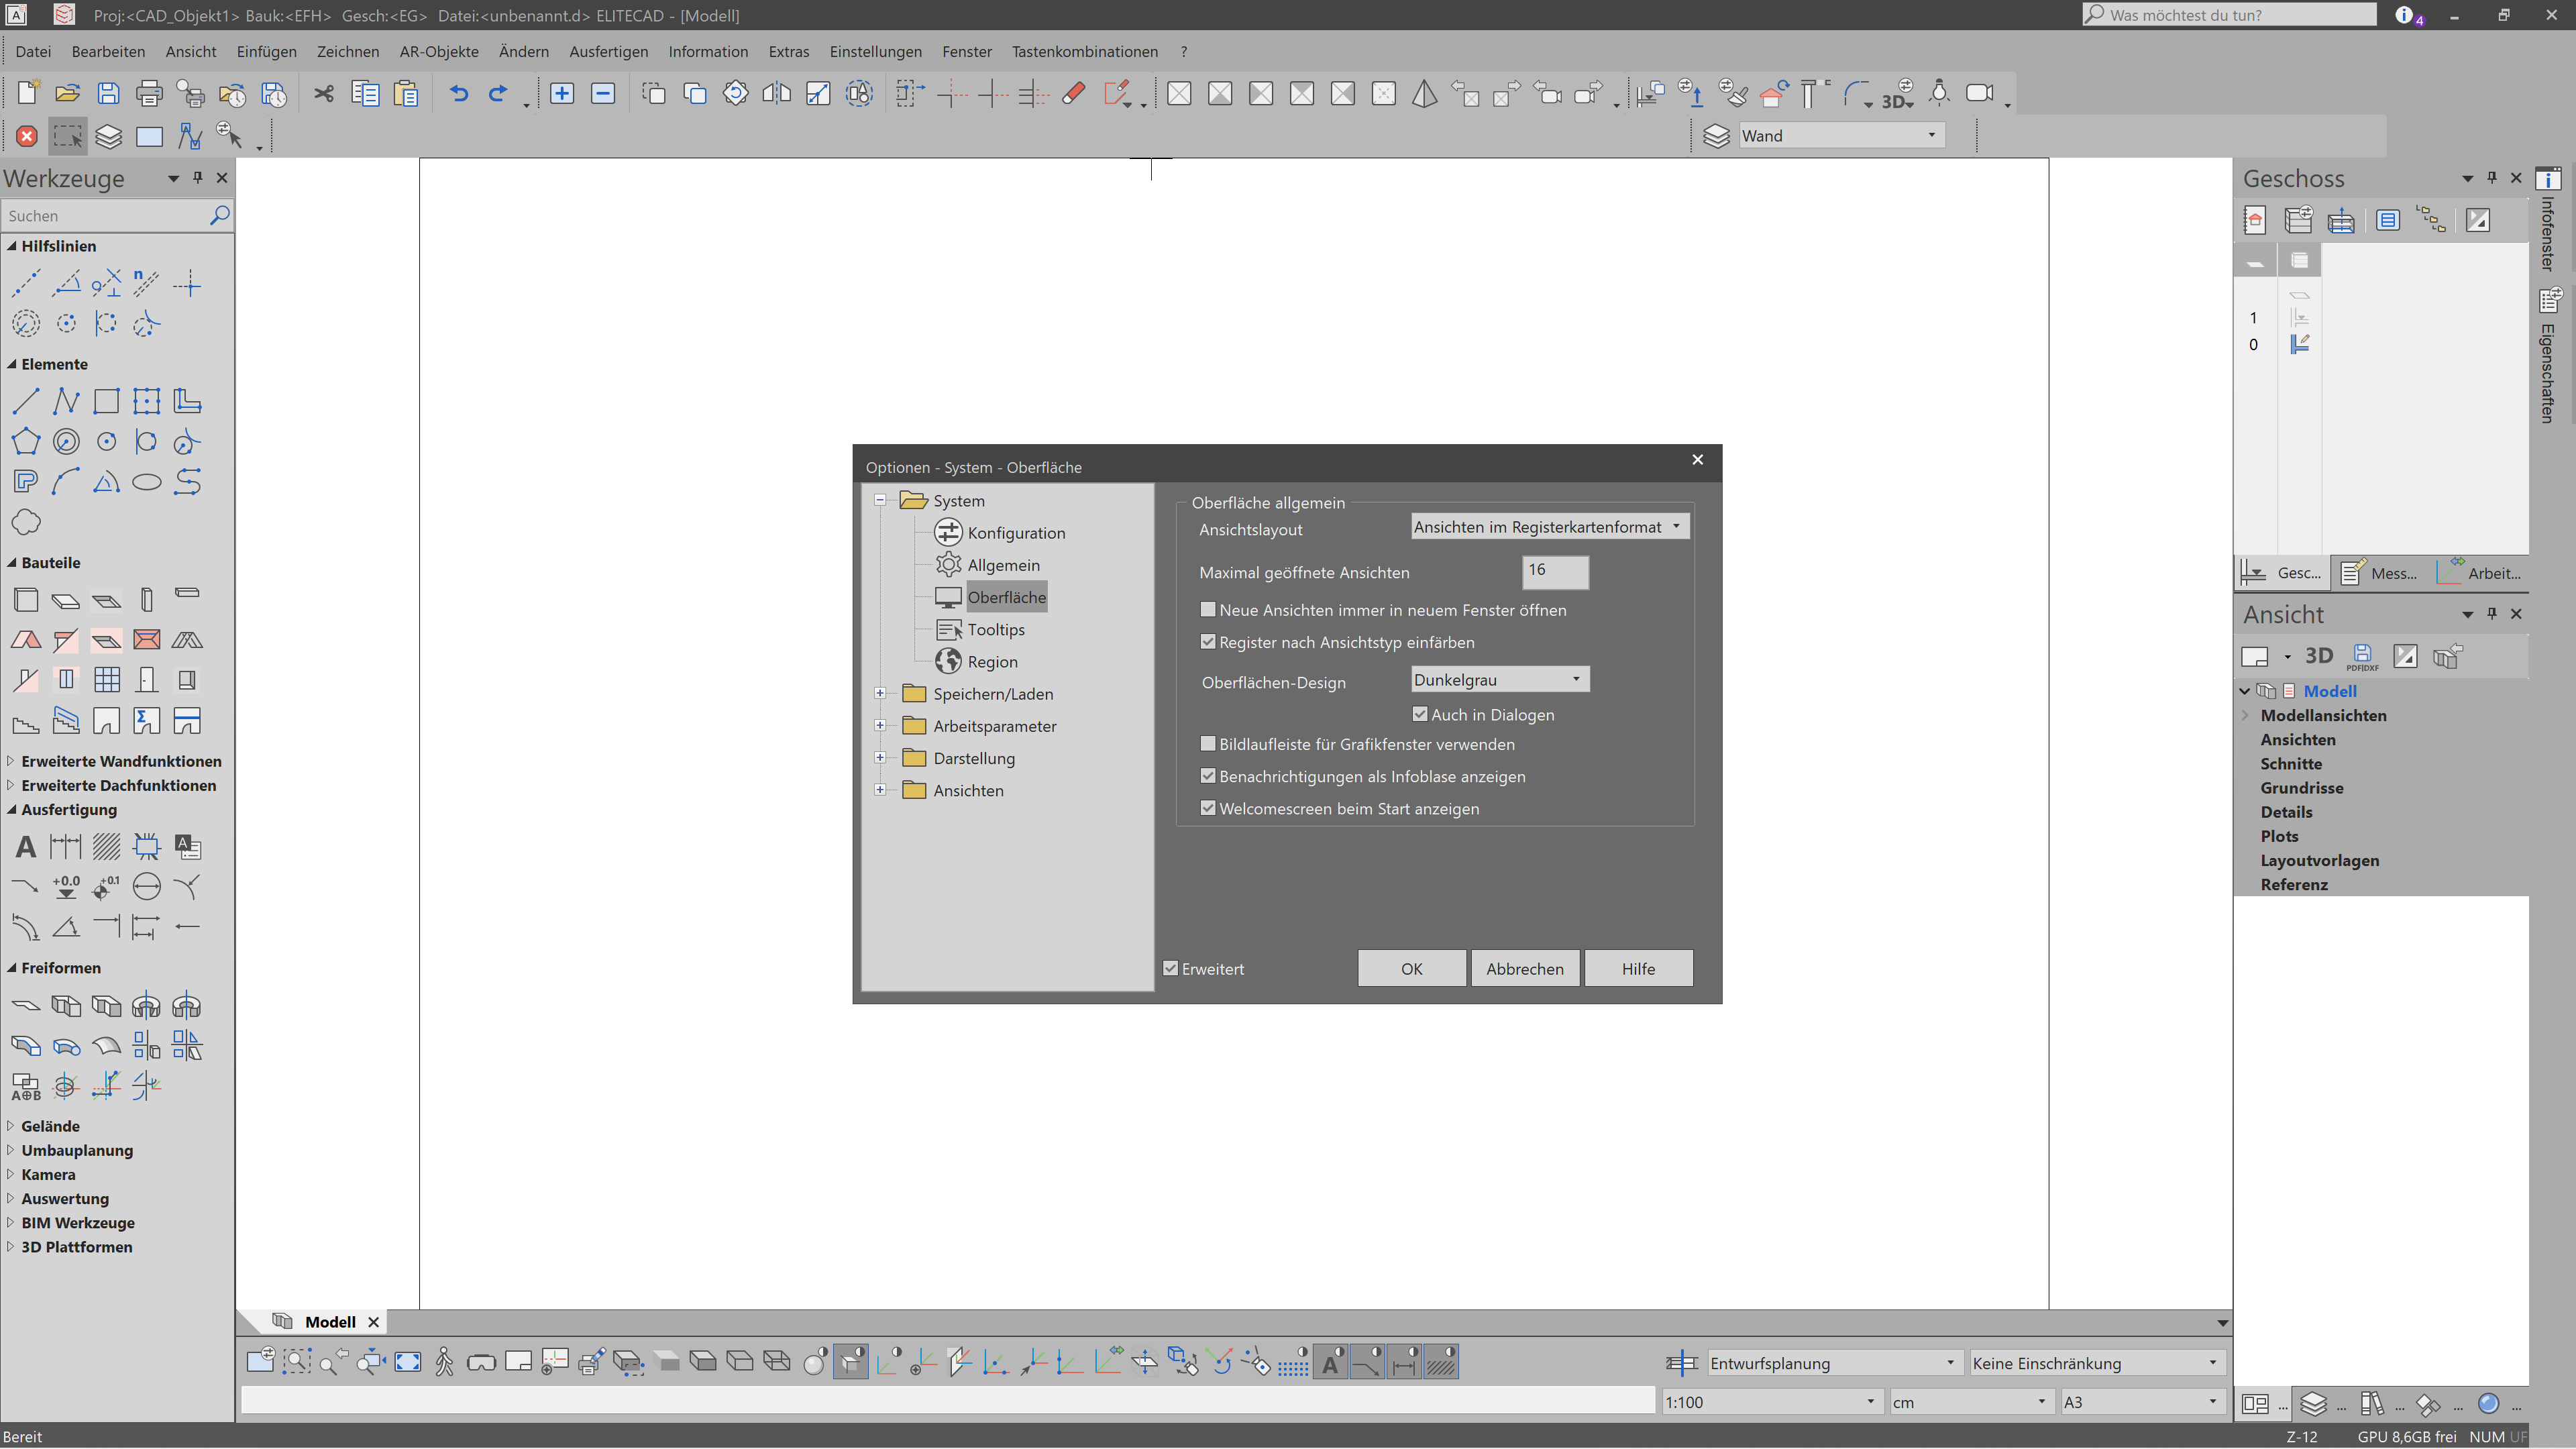The width and height of the screenshot is (2576, 1449).
Task: Open the VR glasses view mode
Action: pos(481,1361)
